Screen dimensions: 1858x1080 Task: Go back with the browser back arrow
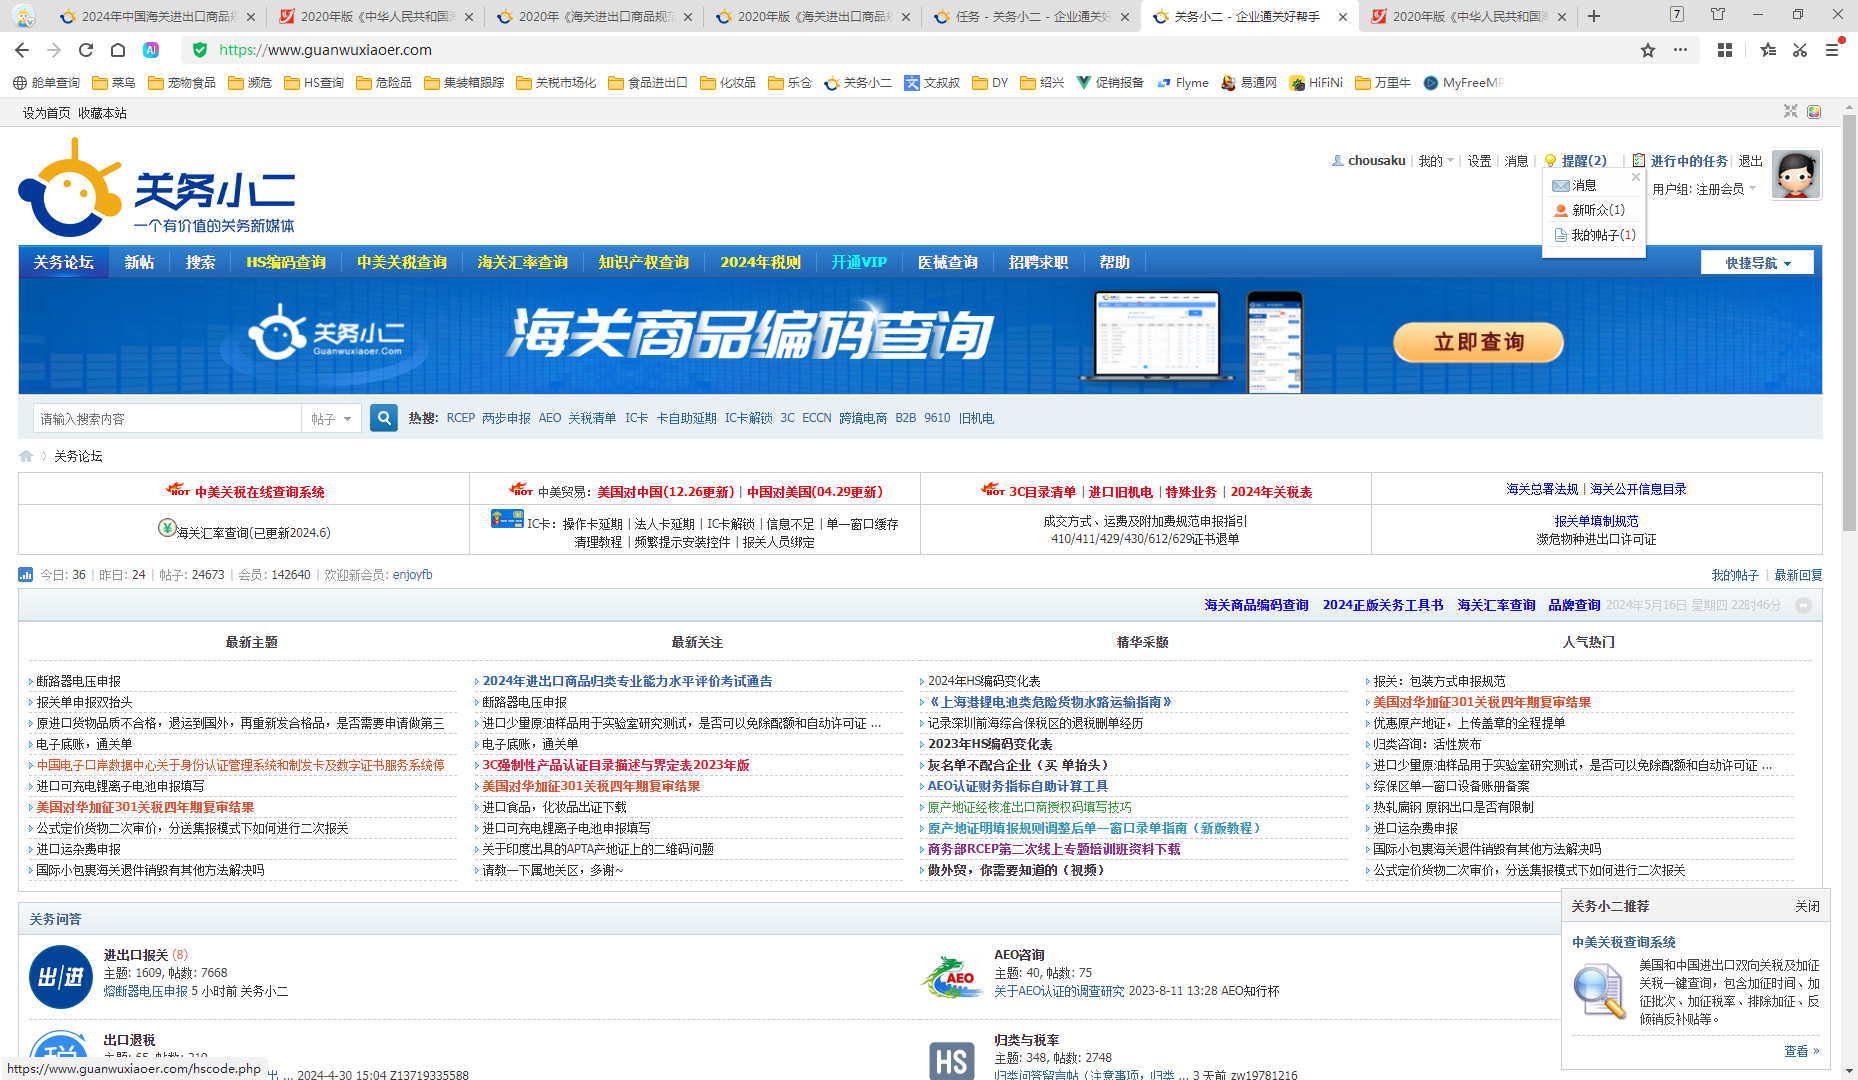click(22, 50)
